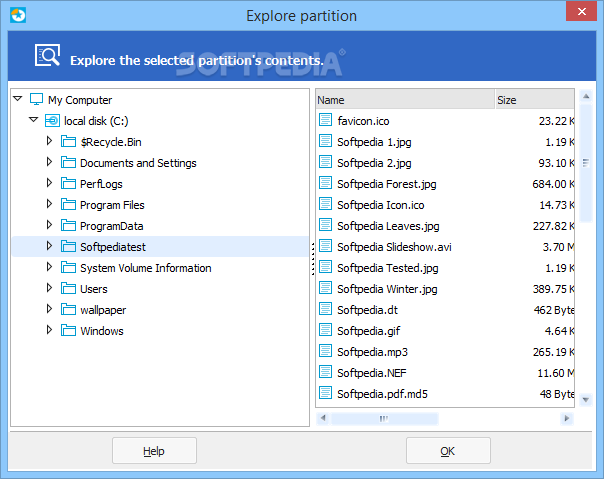The height and width of the screenshot is (479, 604).
Task: Click the vertical scrollbar thumb
Action: (586, 163)
